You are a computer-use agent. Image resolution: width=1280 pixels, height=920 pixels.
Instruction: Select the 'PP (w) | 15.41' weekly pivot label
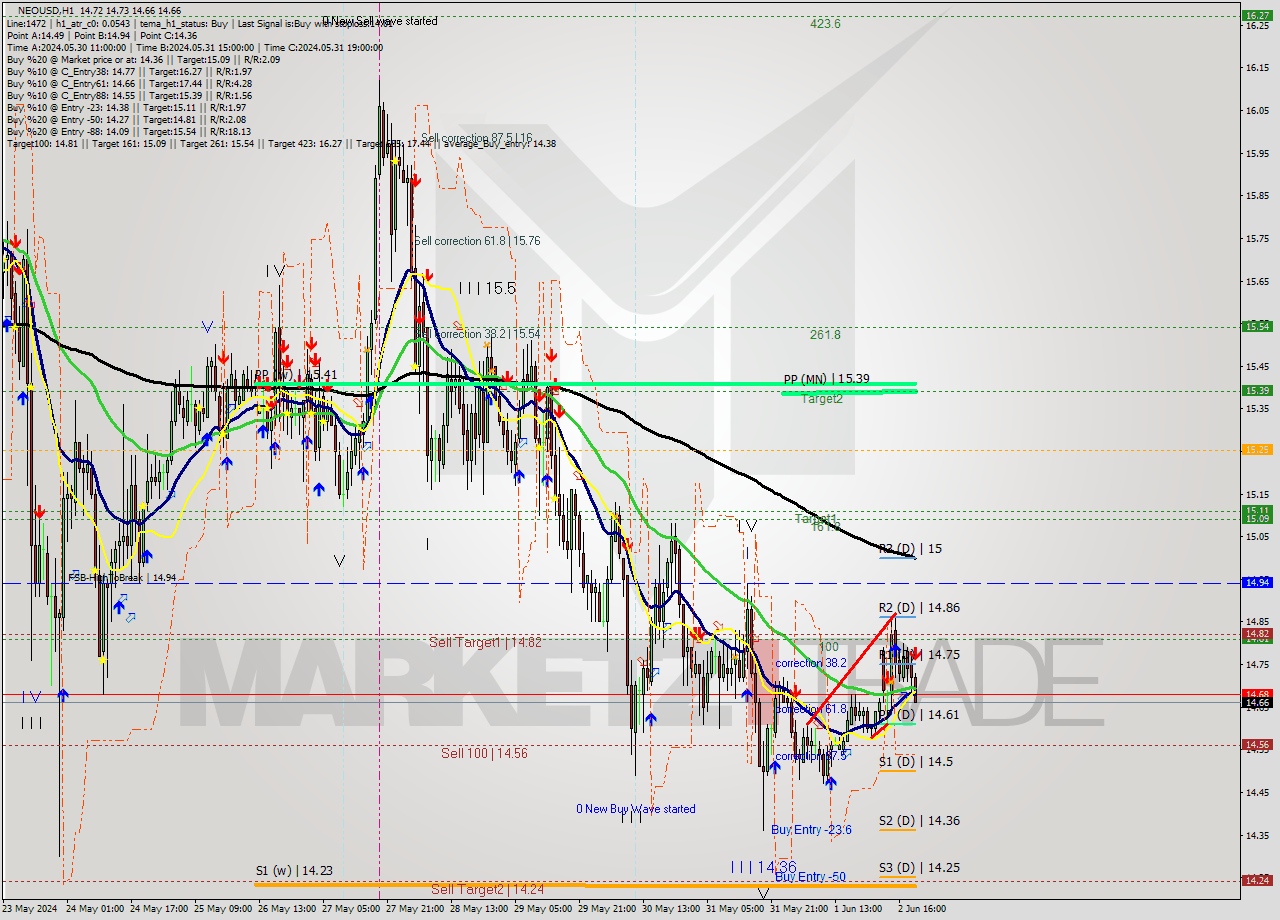pos(294,375)
